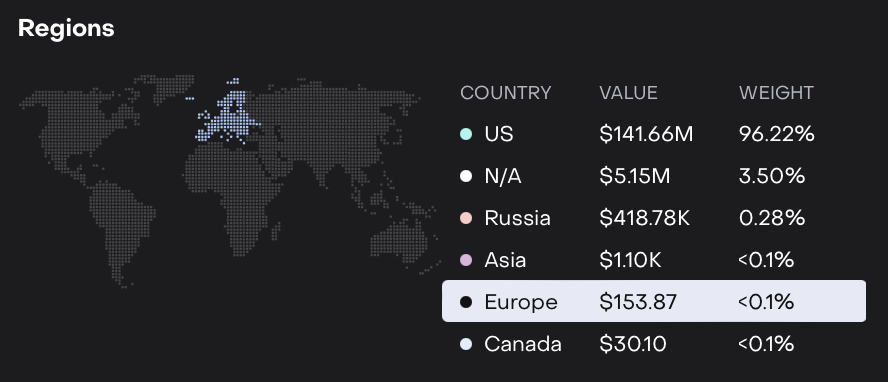Click the Asia purple color dot

(x=466, y=260)
